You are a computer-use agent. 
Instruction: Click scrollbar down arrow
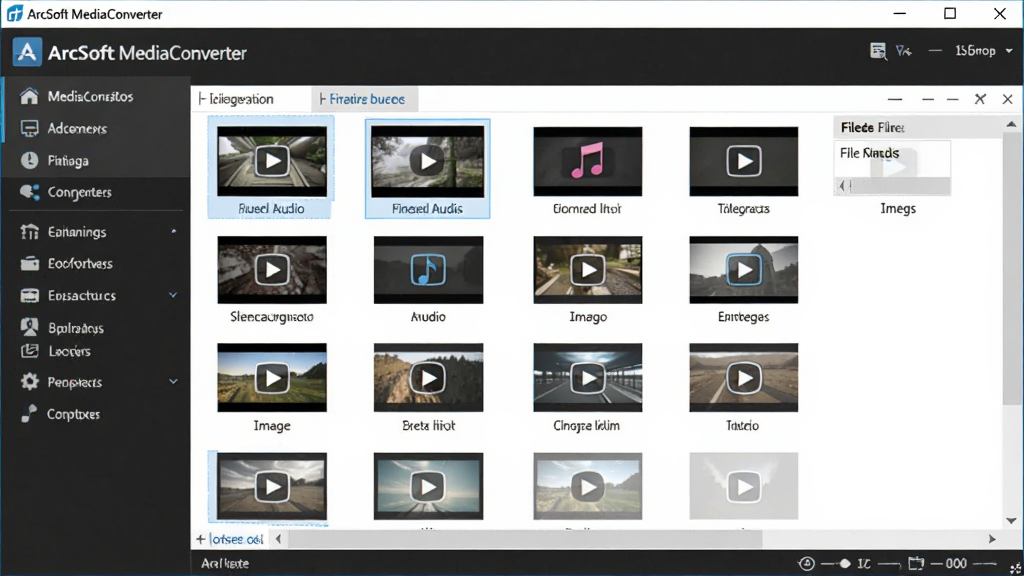[x=1012, y=520]
